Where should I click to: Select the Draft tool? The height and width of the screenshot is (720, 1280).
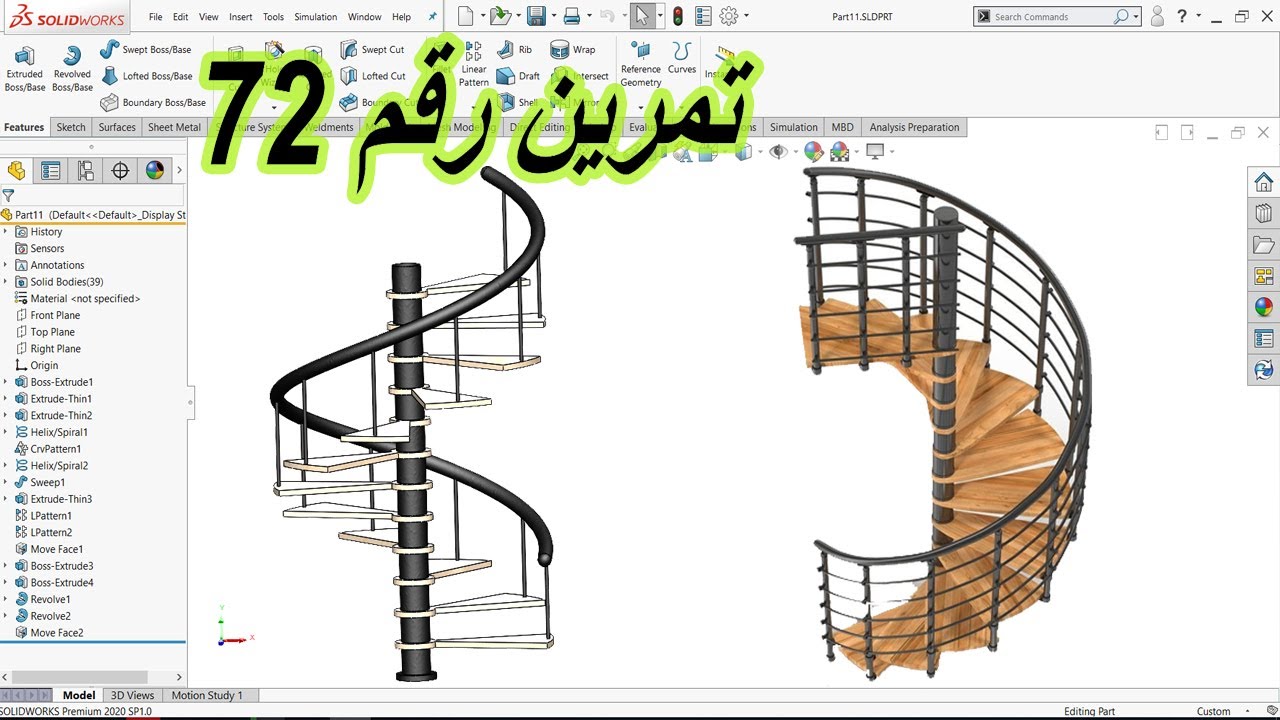(x=518, y=76)
